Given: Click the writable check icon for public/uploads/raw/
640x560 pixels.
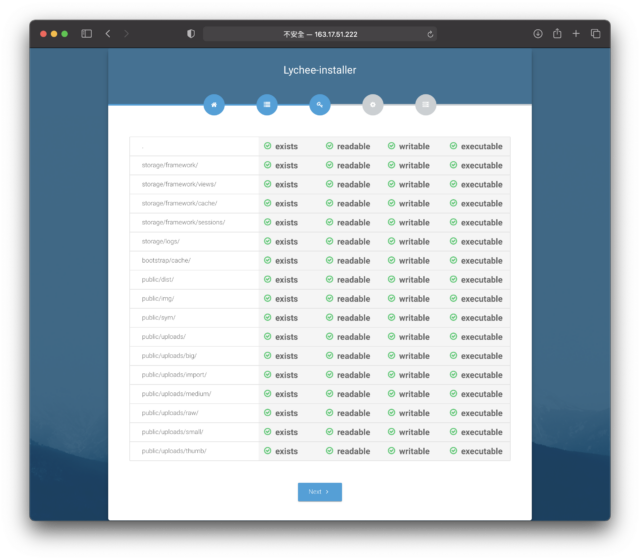Looking at the screenshot, I should click(x=391, y=413).
